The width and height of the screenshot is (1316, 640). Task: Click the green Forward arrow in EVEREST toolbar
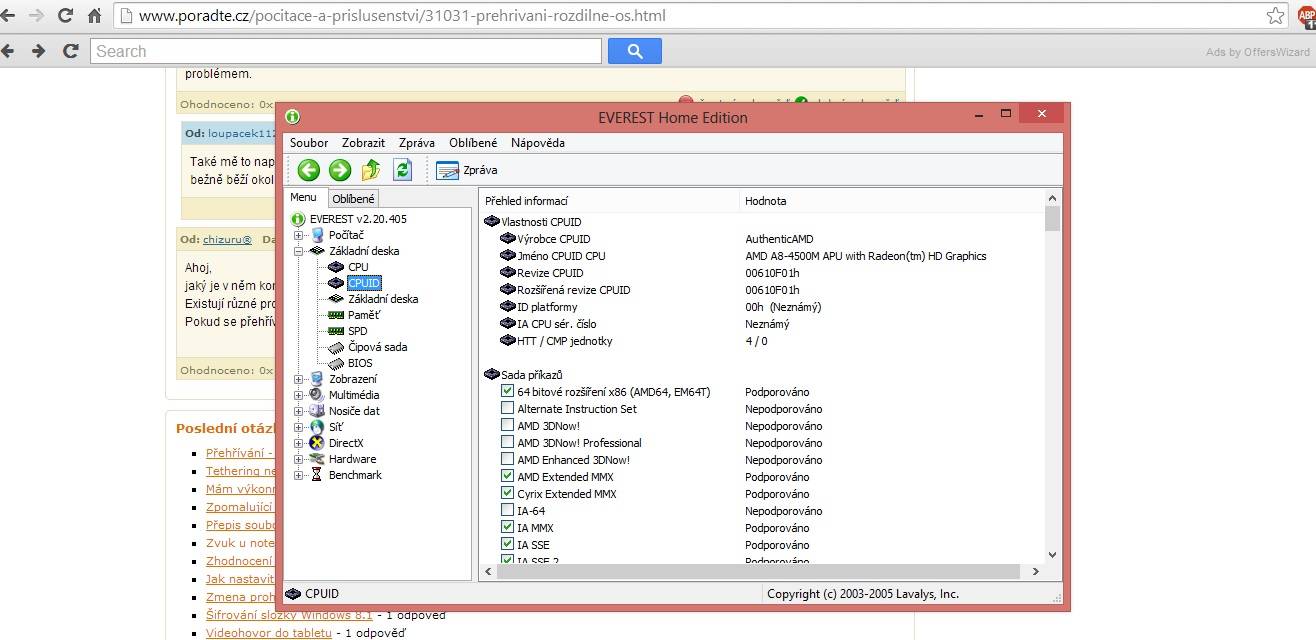pyautogui.click(x=340, y=170)
